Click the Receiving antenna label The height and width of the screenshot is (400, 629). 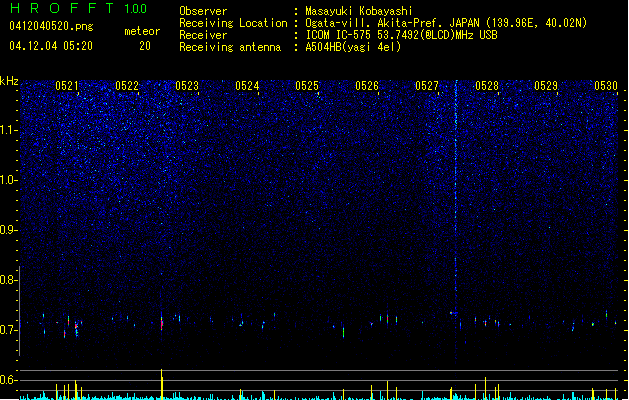pos(230,47)
